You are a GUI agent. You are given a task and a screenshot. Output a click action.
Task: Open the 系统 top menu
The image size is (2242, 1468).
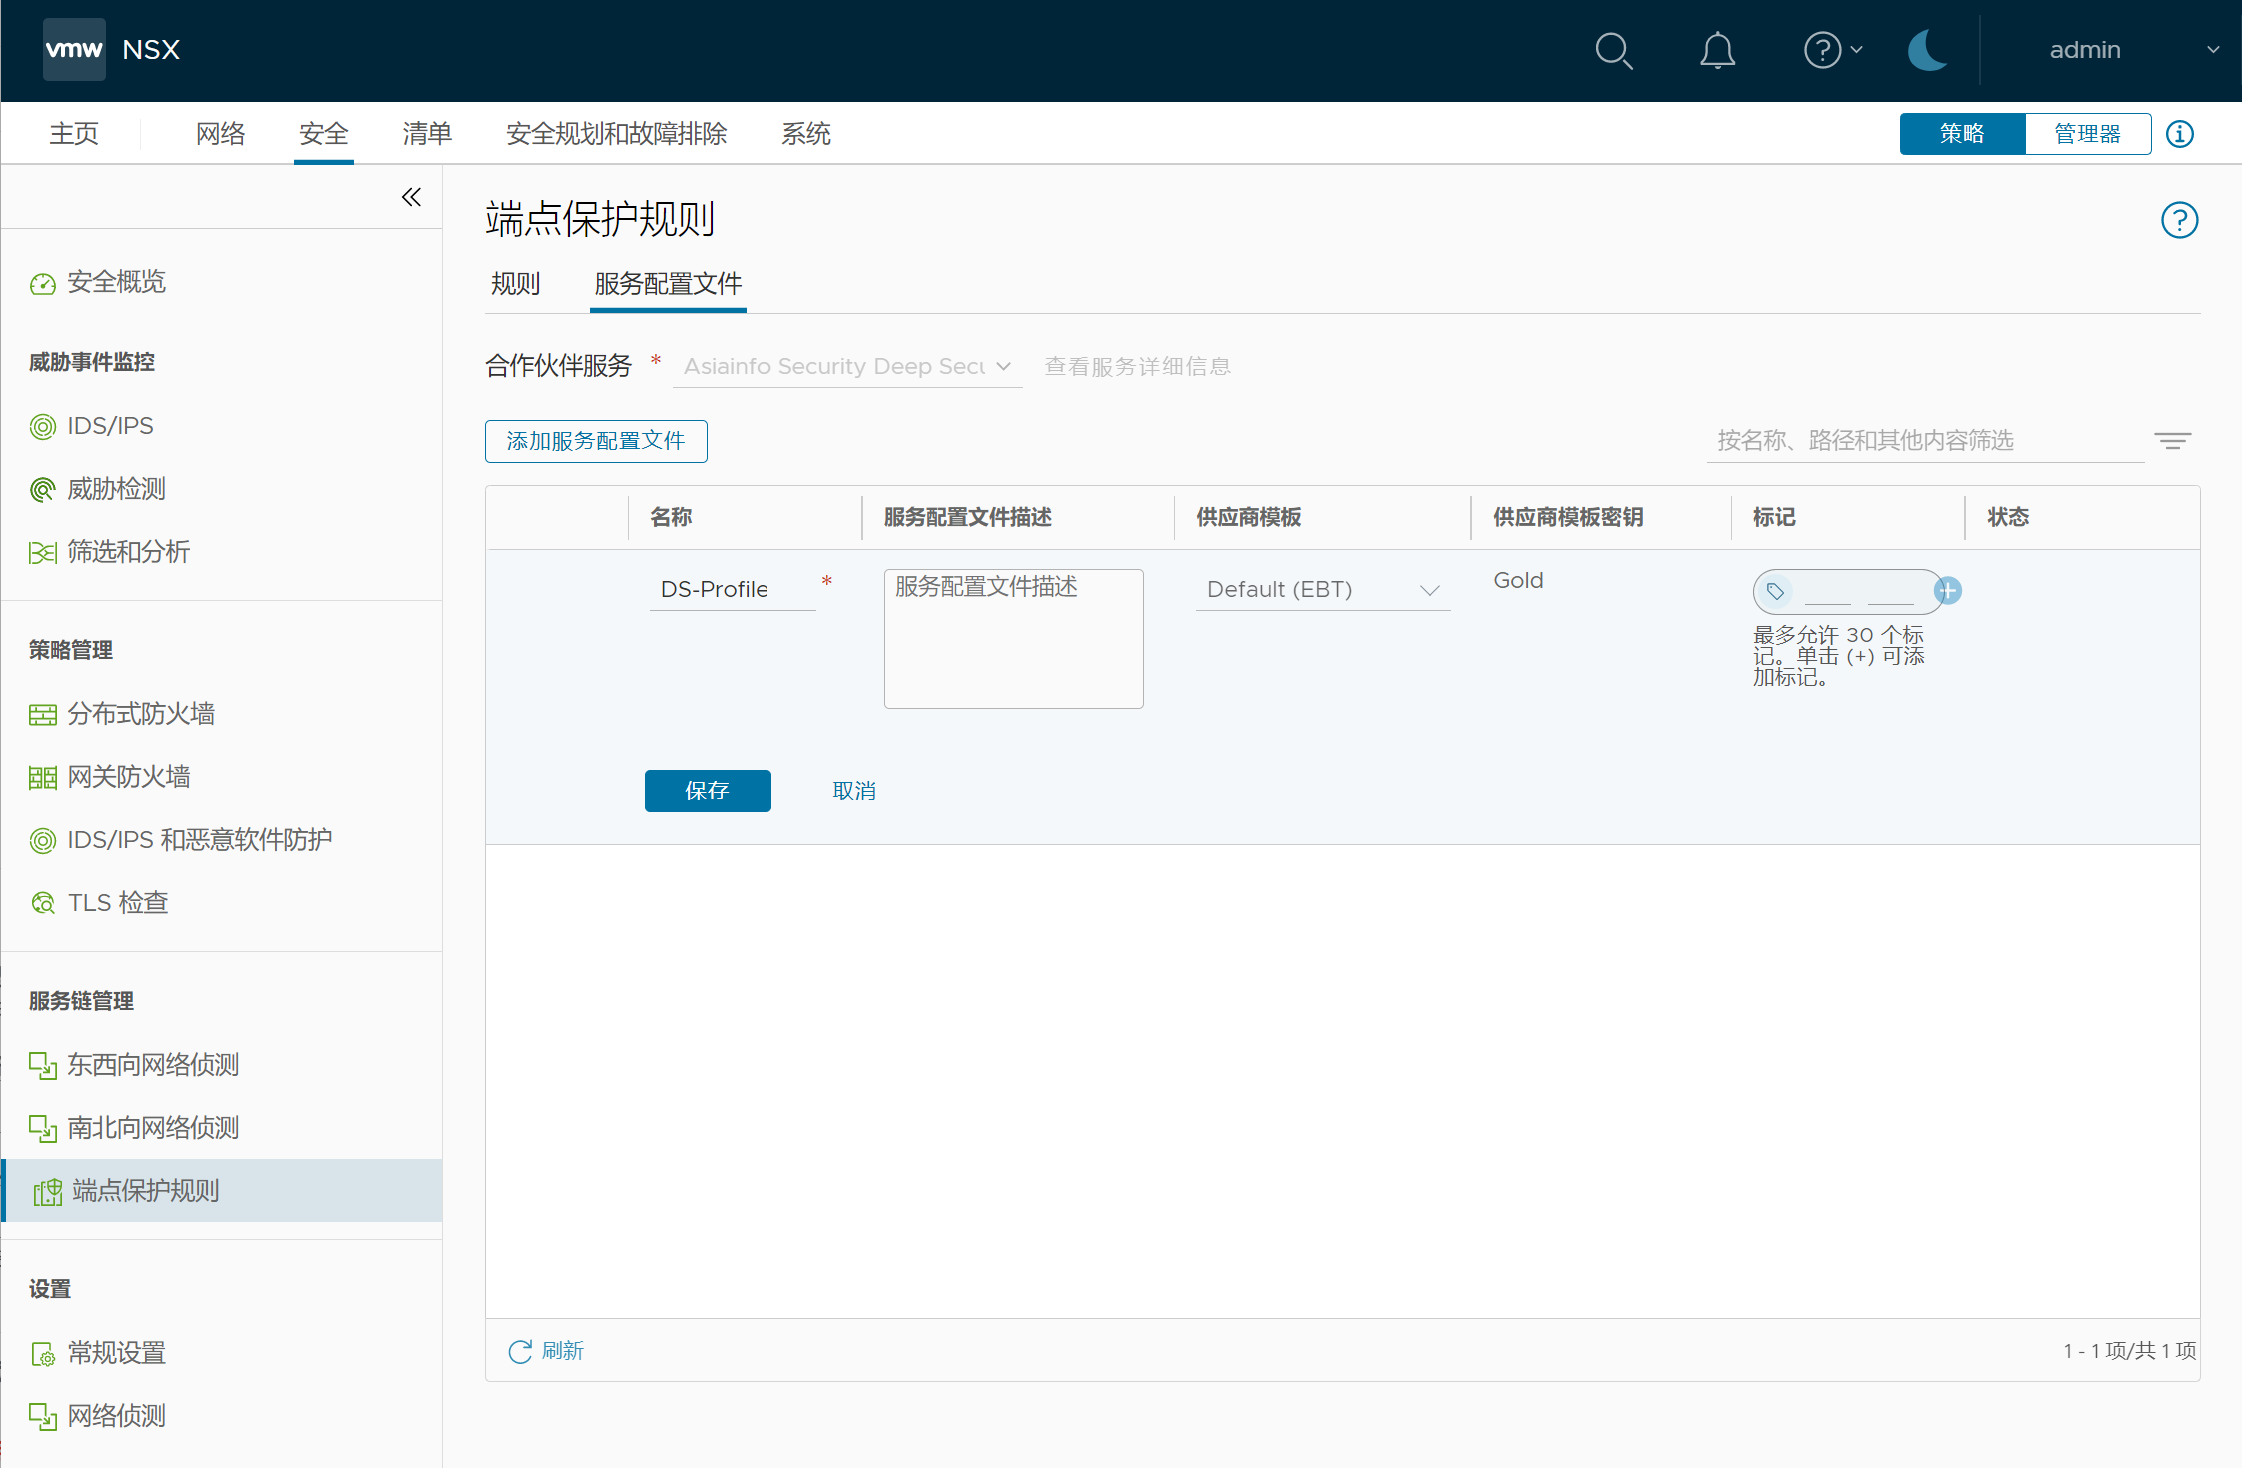(x=805, y=134)
